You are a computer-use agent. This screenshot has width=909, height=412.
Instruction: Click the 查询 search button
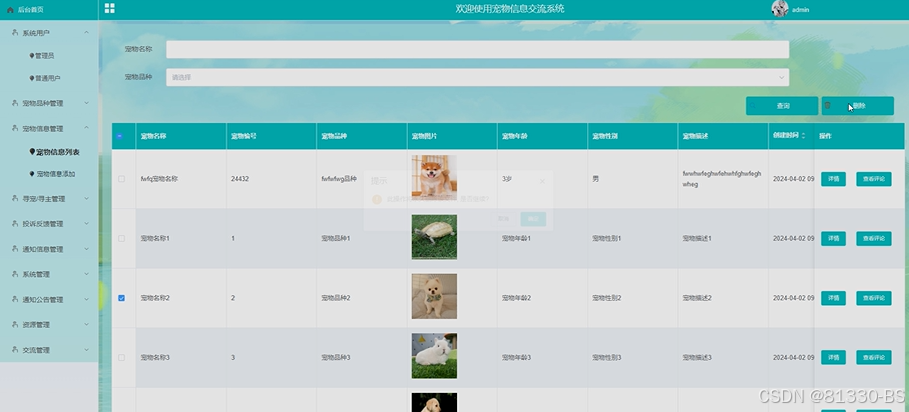782,106
